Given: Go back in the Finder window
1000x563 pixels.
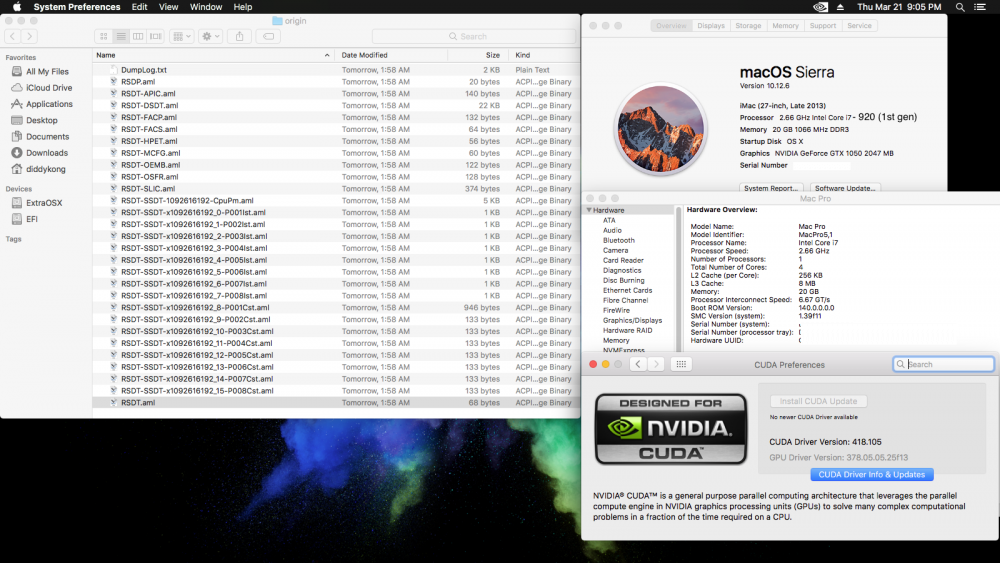Looking at the screenshot, I should click(x=13, y=36).
